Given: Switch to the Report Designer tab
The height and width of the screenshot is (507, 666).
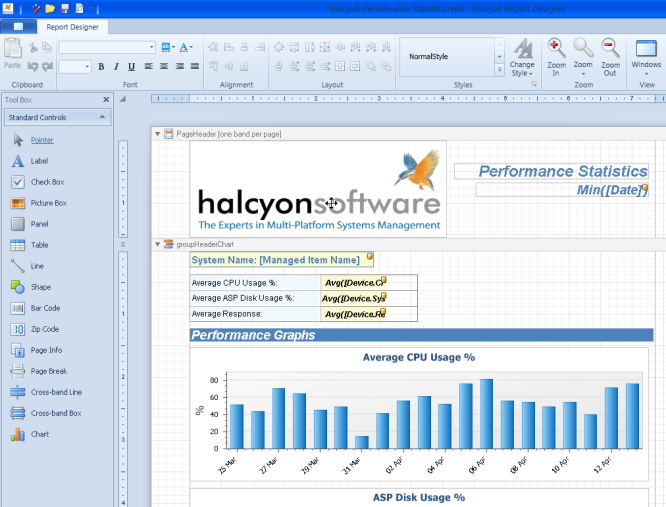Looking at the screenshot, I should [x=74, y=27].
